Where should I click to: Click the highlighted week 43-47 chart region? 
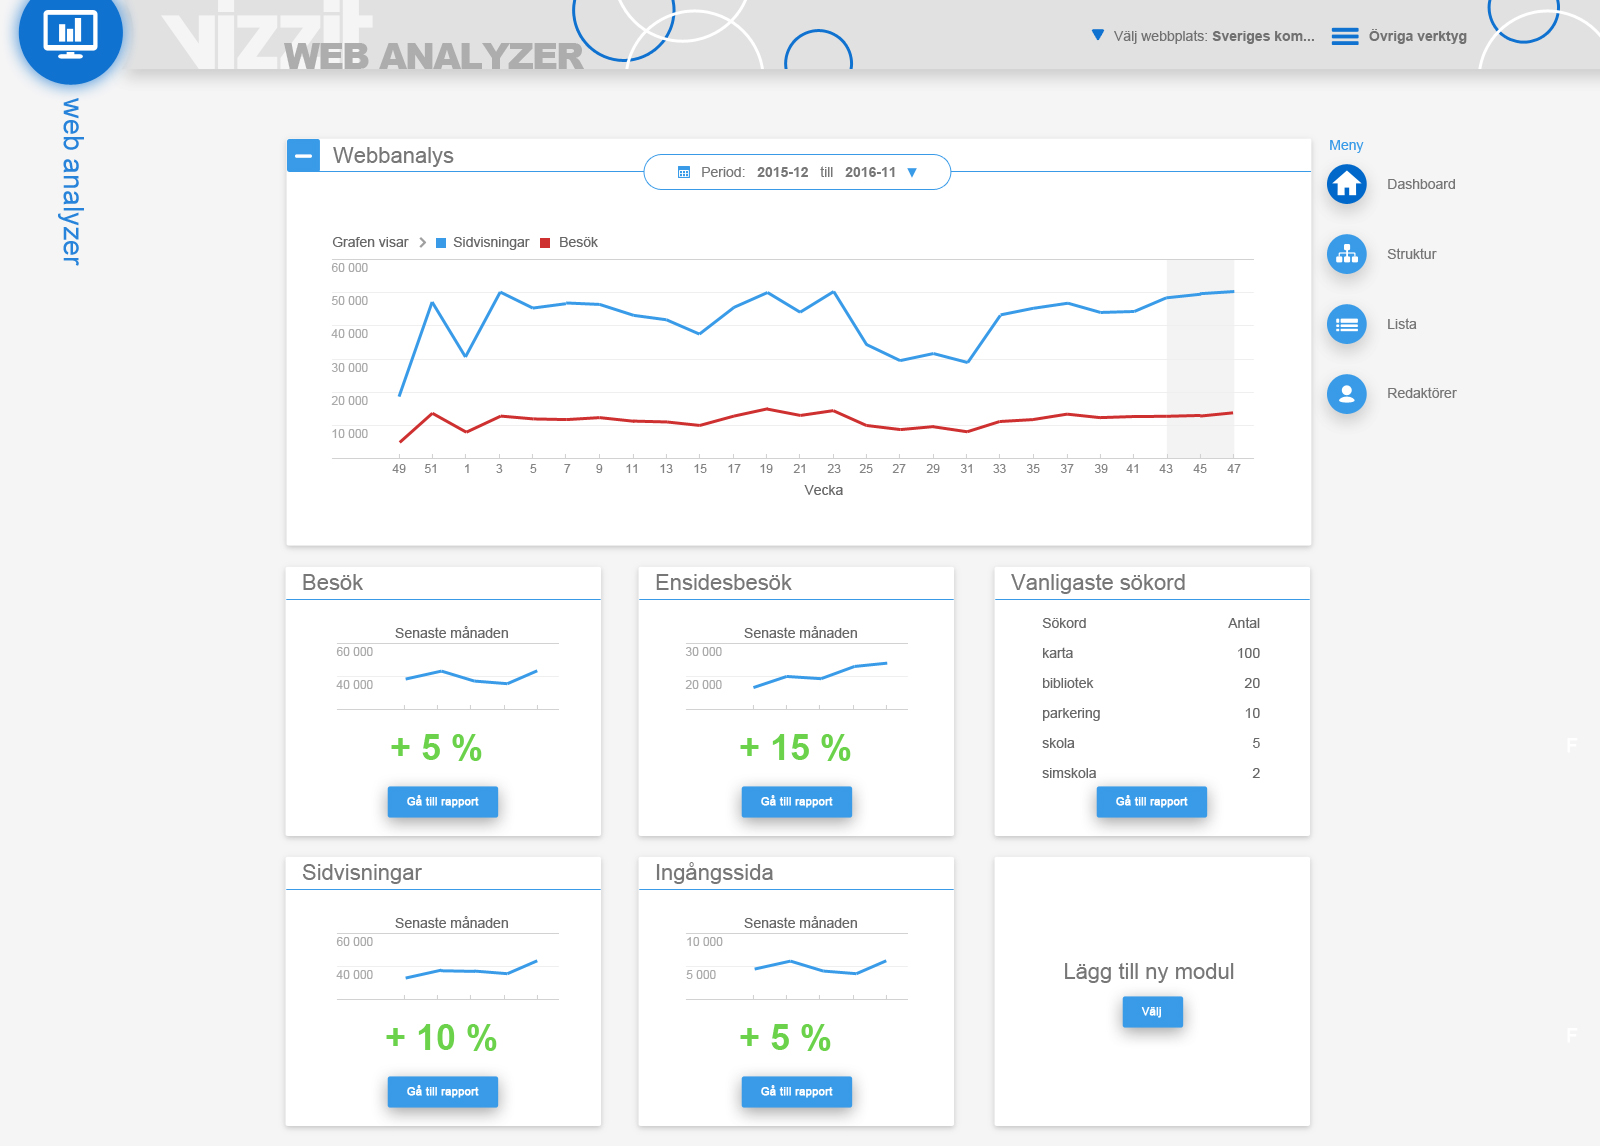1200,359
